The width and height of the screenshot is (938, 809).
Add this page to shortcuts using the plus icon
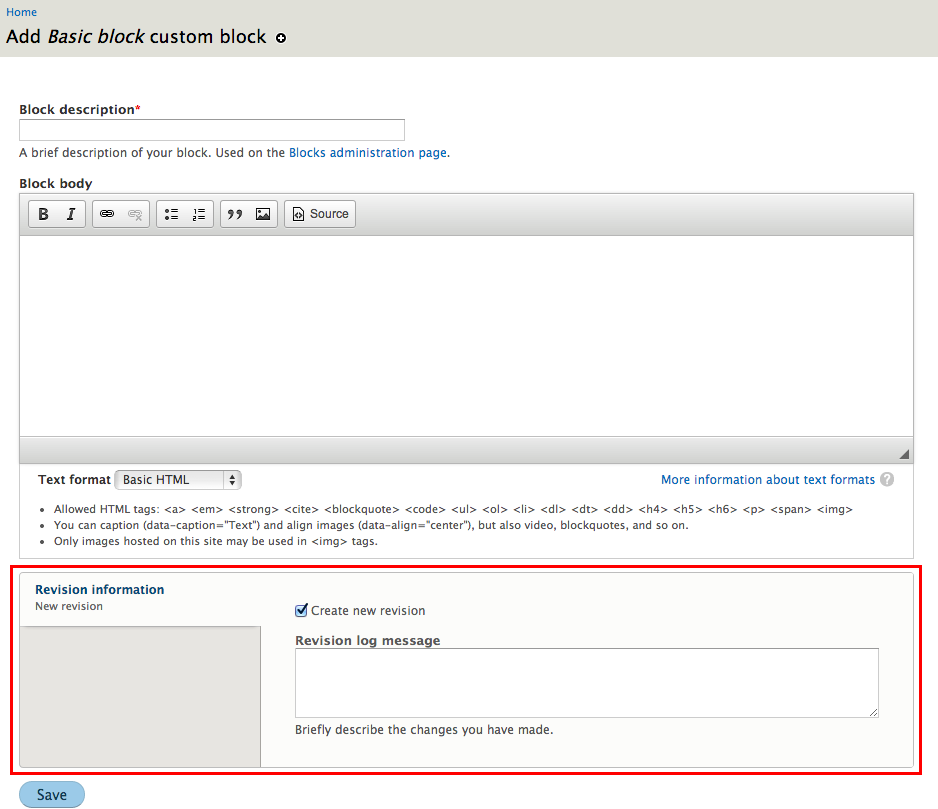(x=281, y=38)
